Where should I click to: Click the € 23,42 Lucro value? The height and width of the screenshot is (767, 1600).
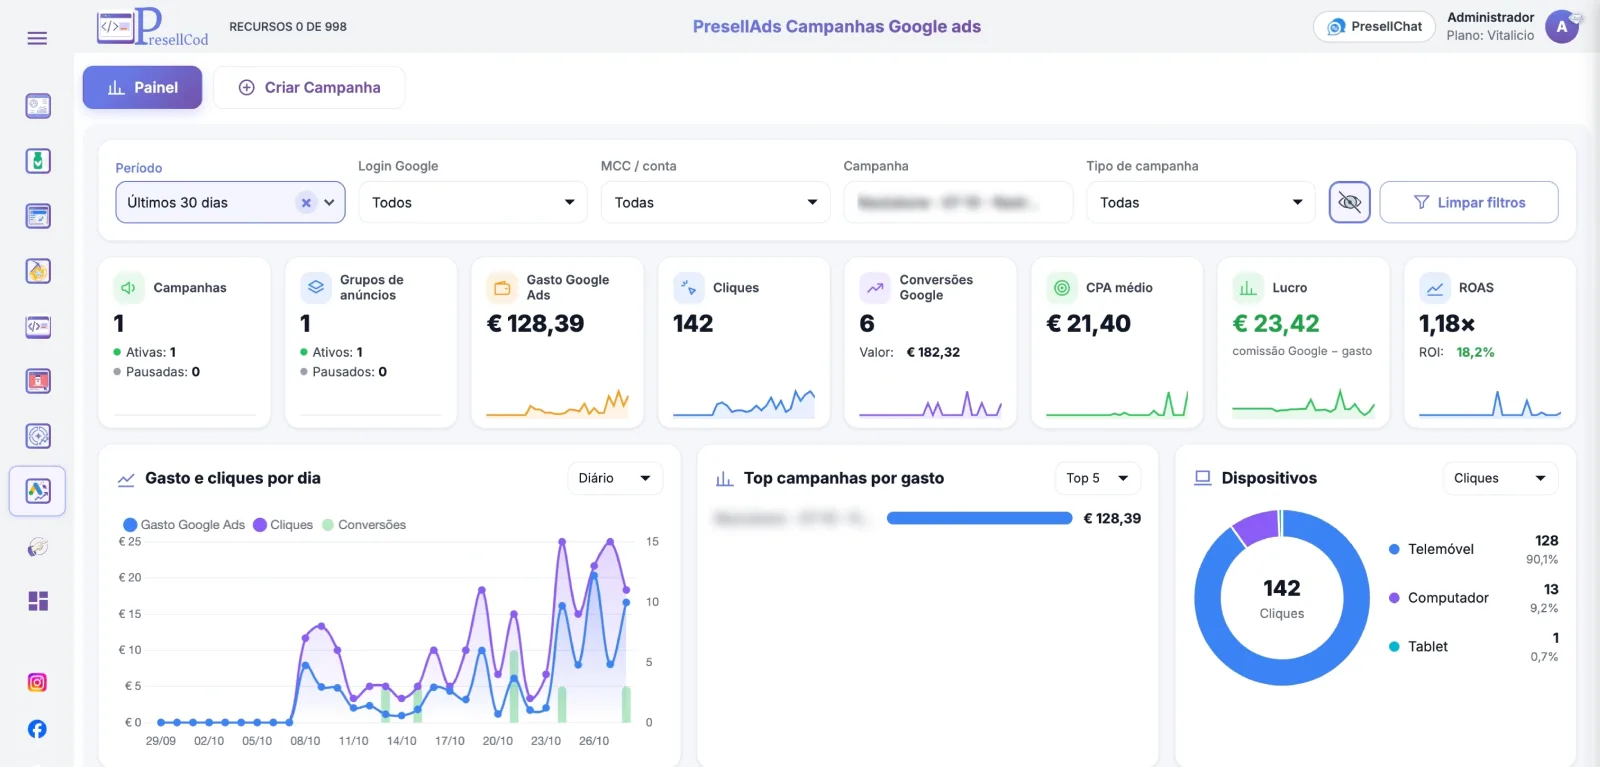[1276, 324]
